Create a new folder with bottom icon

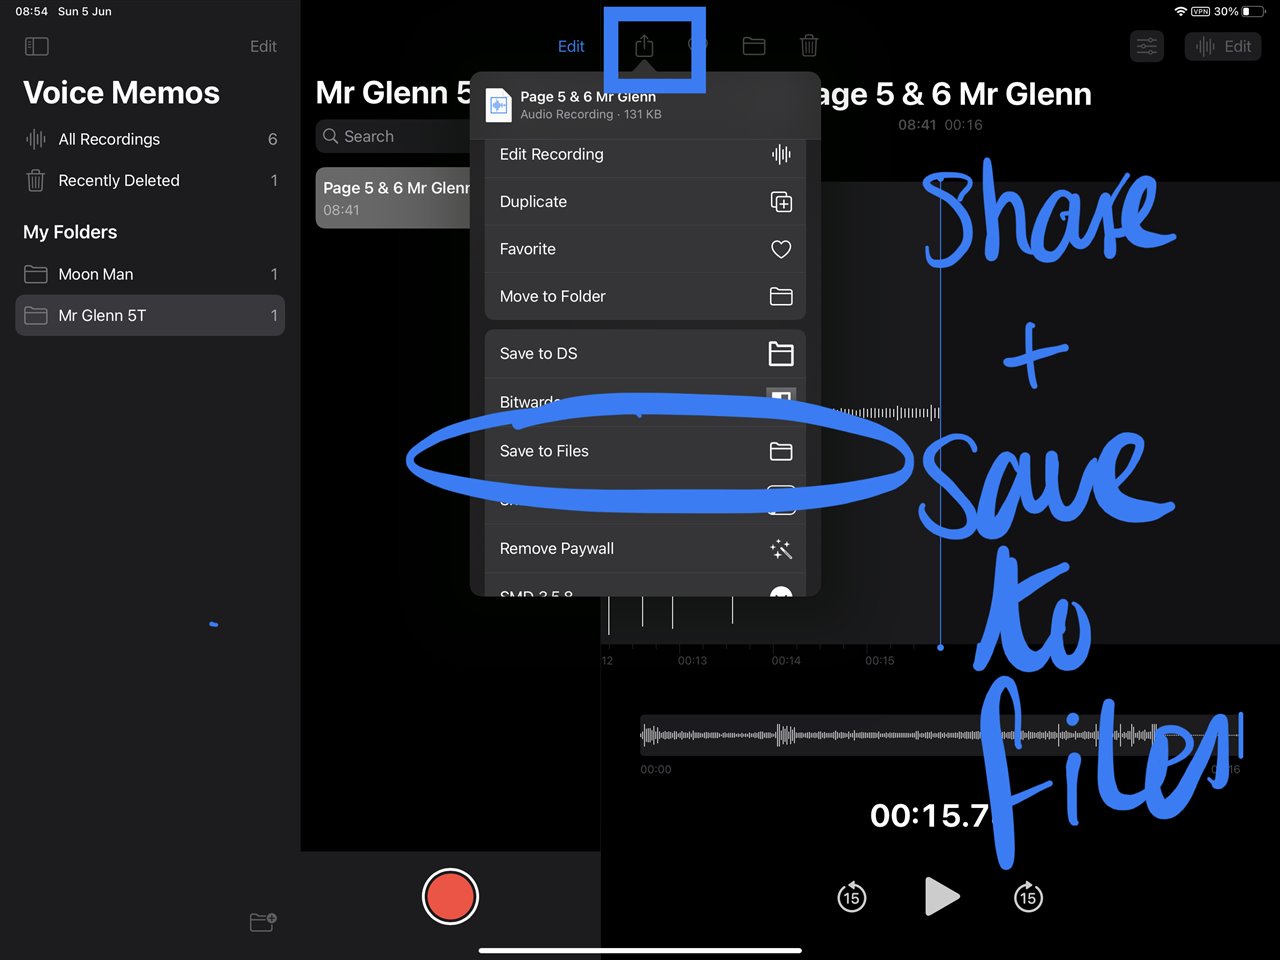263,921
